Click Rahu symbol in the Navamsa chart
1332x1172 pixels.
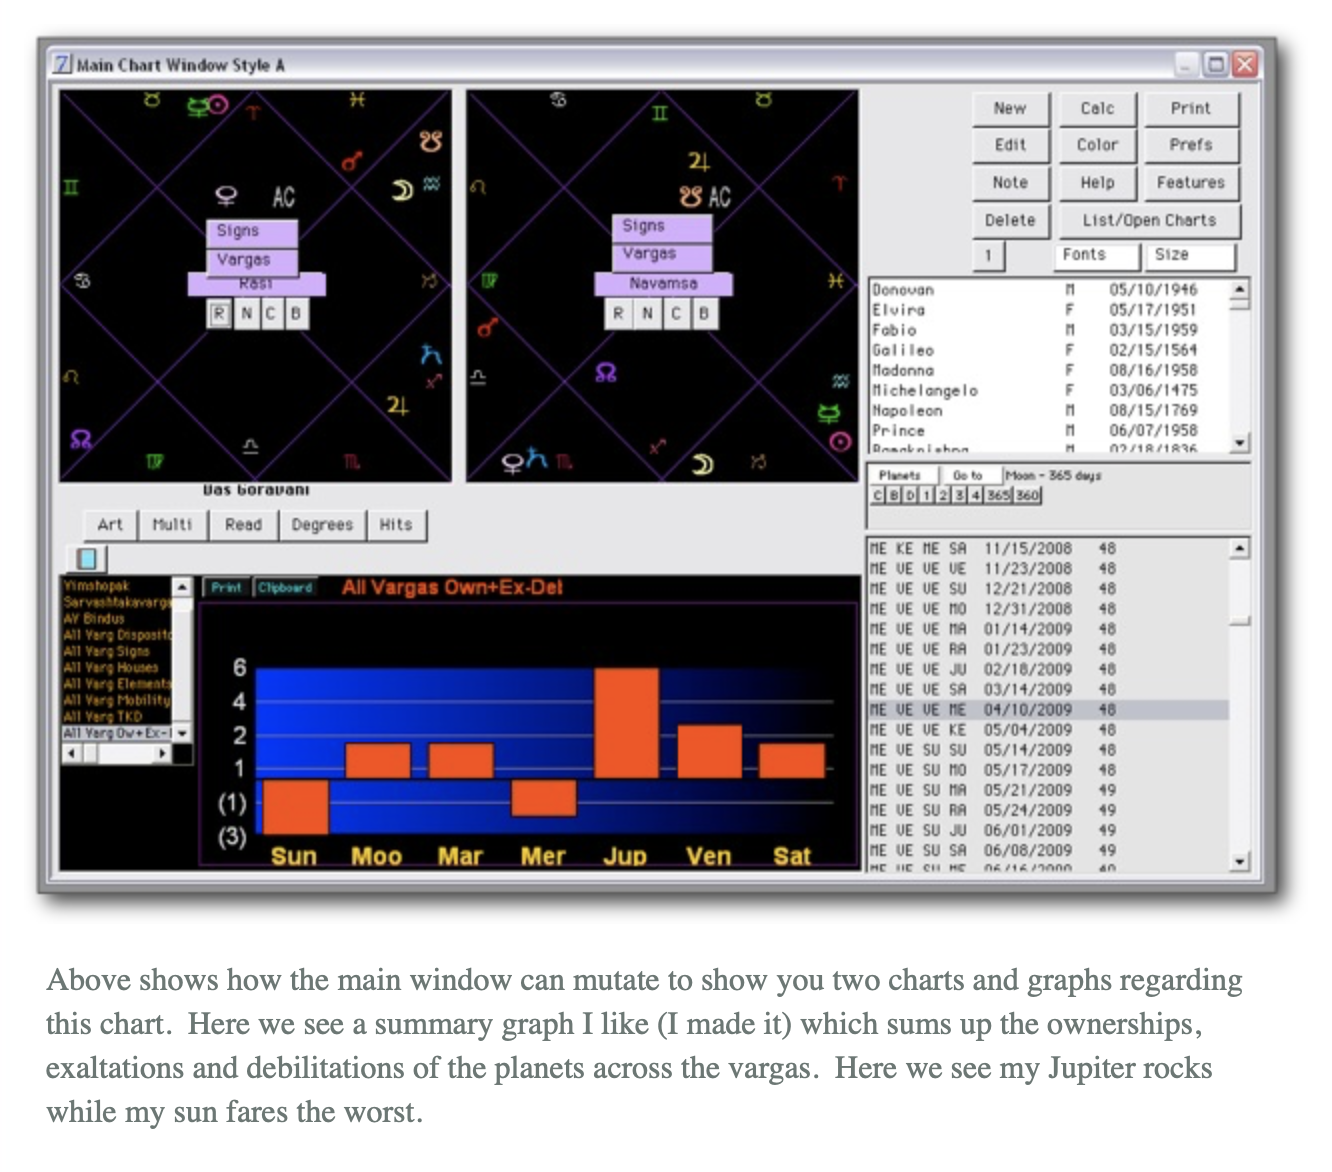click(606, 373)
